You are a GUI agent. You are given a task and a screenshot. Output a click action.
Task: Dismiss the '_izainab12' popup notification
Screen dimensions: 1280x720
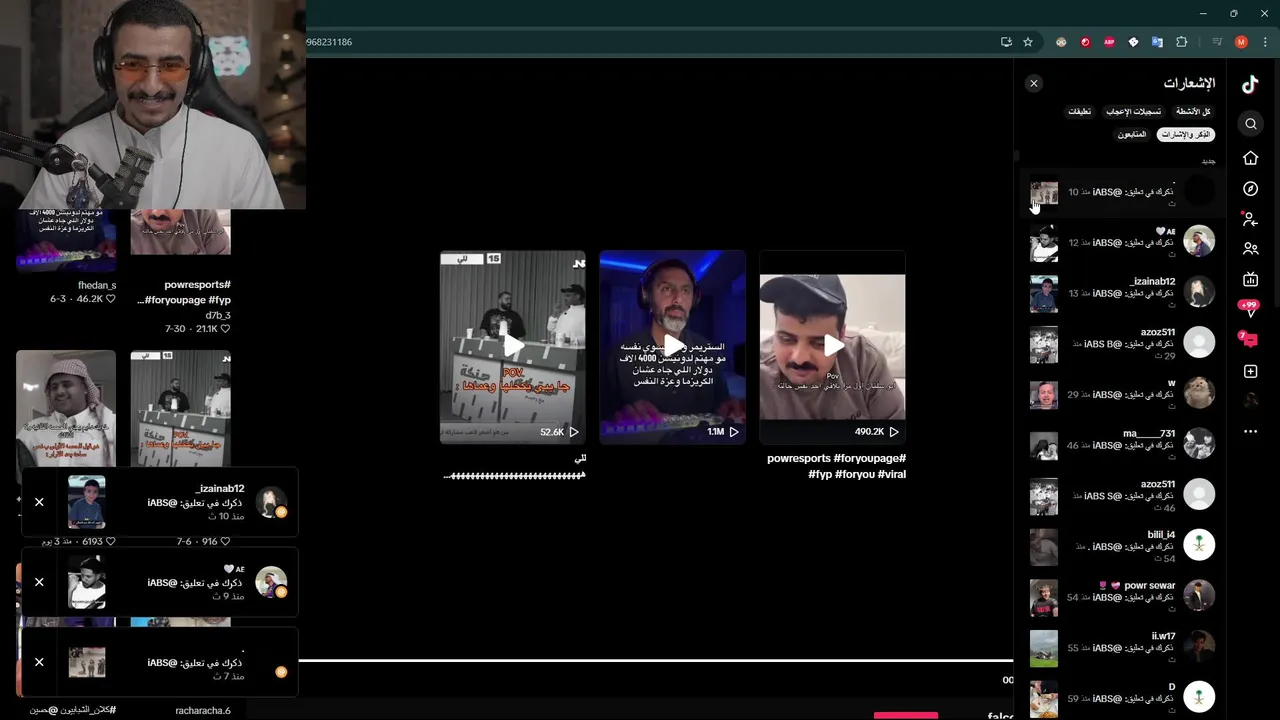39,502
